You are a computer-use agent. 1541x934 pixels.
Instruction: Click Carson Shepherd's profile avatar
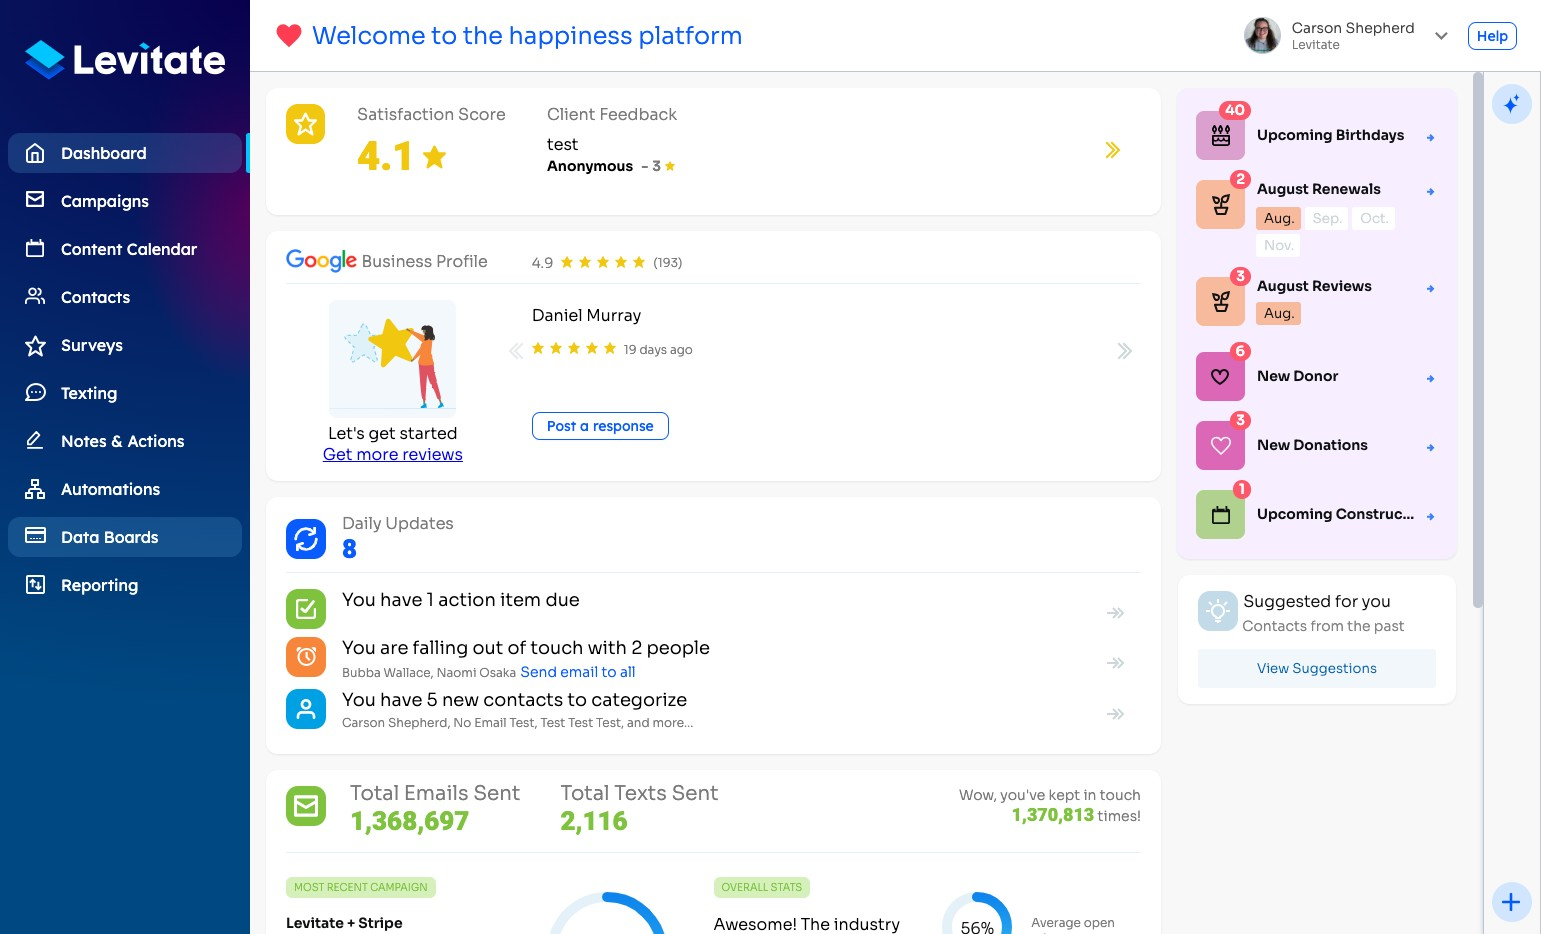pos(1262,35)
